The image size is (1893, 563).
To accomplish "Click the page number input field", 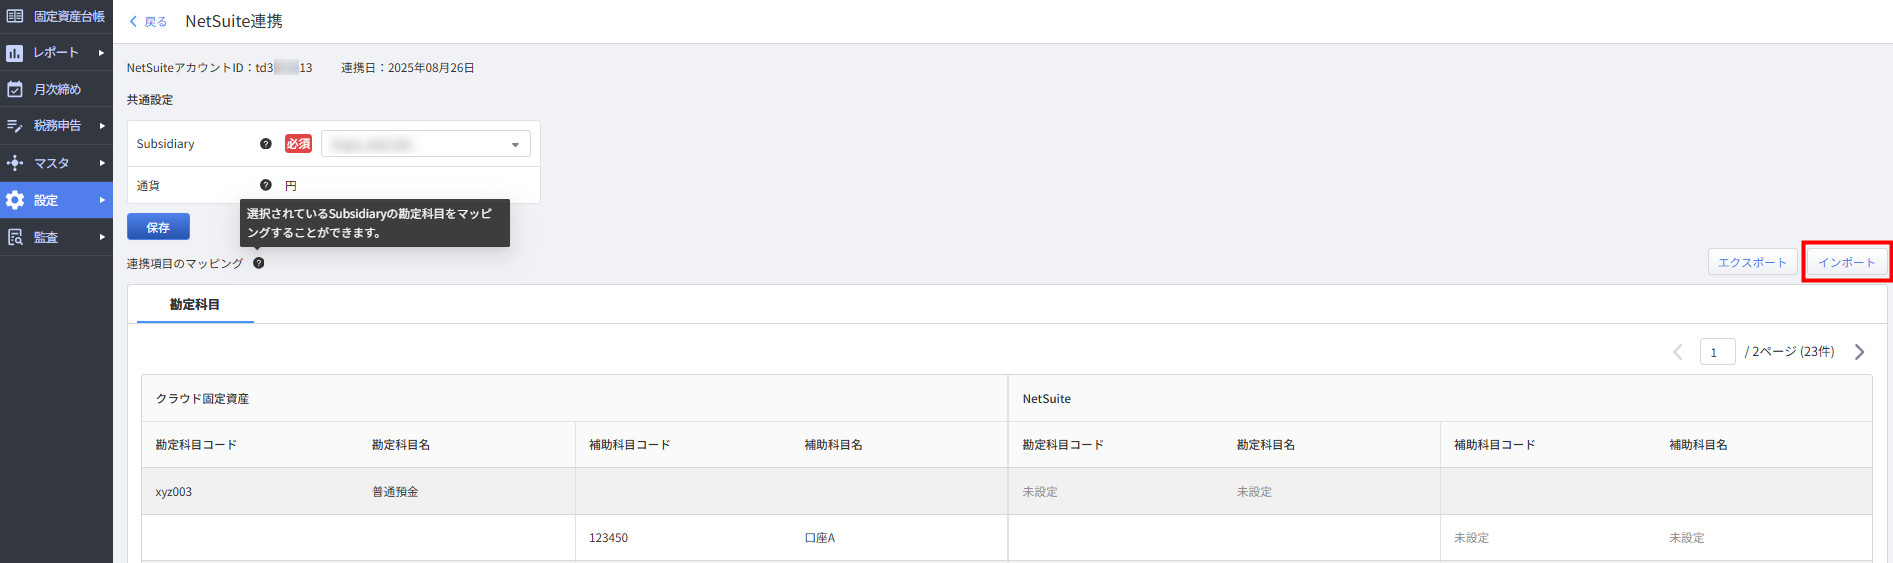I will [x=1717, y=352].
